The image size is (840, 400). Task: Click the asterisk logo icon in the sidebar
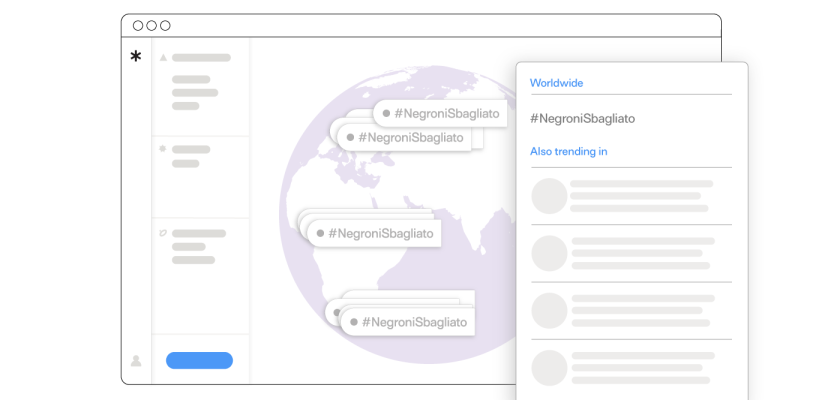(x=136, y=57)
